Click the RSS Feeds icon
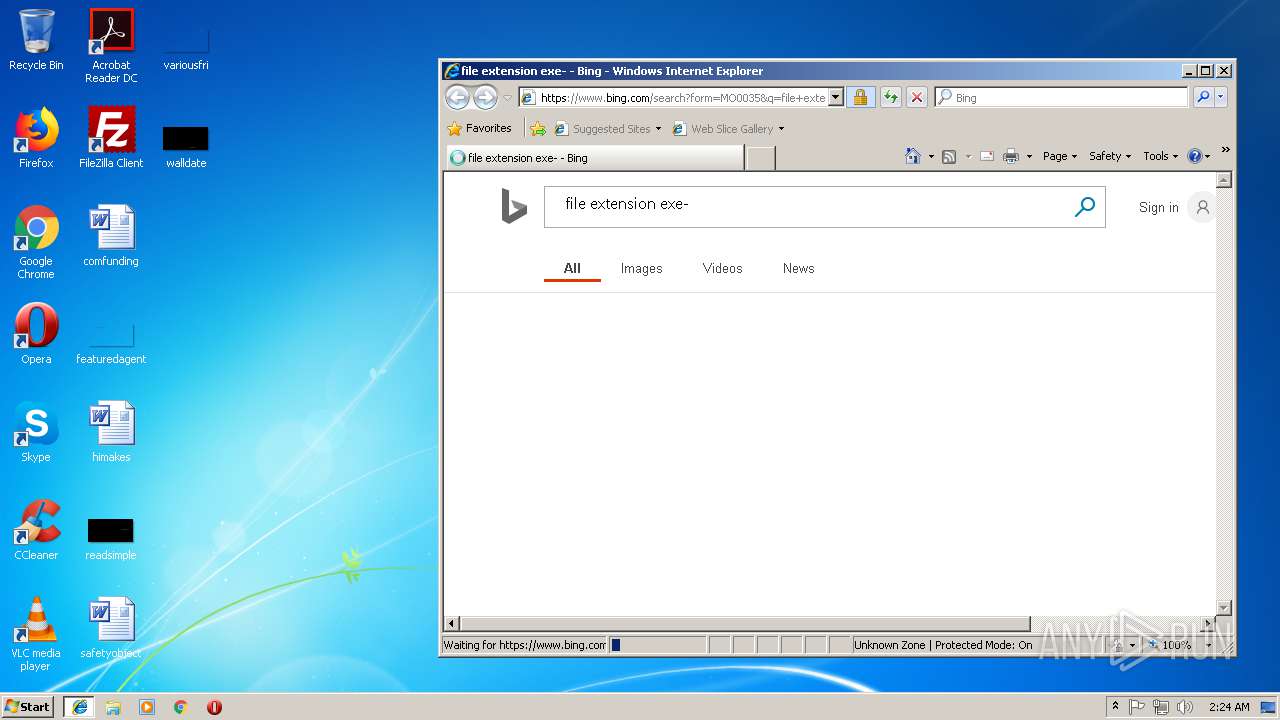 (x=949, y=156)
